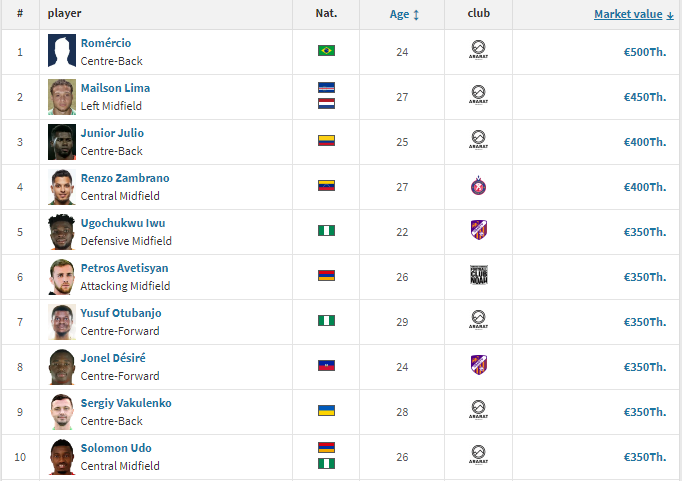Click the red crest next to Renzo Zambrano

click(478, 186)
